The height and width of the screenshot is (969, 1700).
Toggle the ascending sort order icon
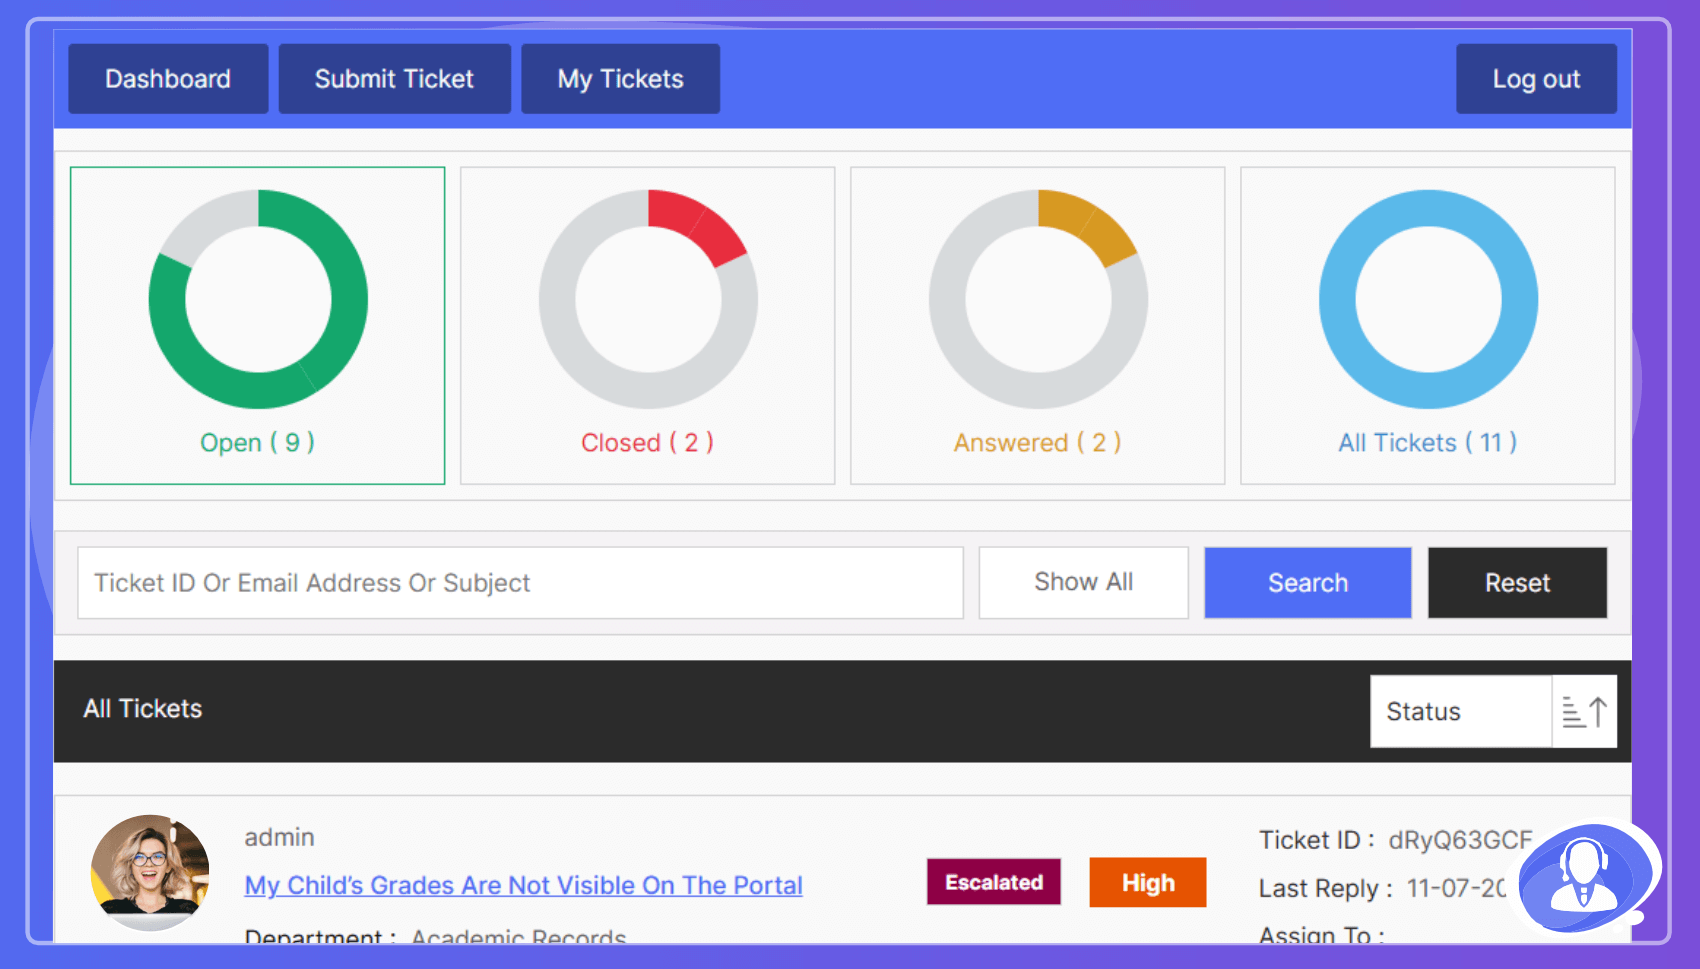coord(1585,712)
